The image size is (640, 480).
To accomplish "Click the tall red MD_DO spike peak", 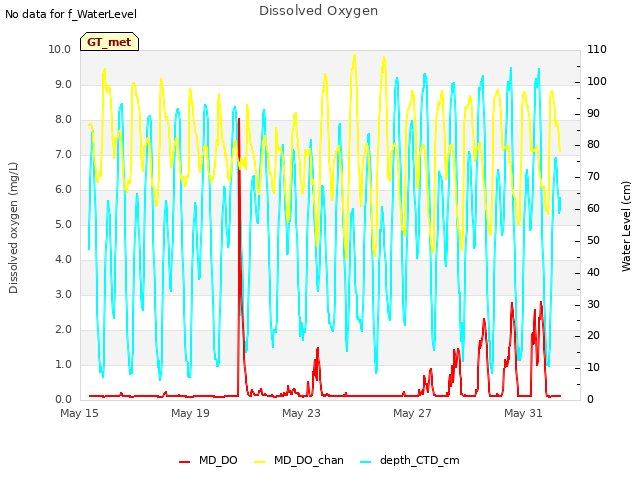I will click(239, 120).
